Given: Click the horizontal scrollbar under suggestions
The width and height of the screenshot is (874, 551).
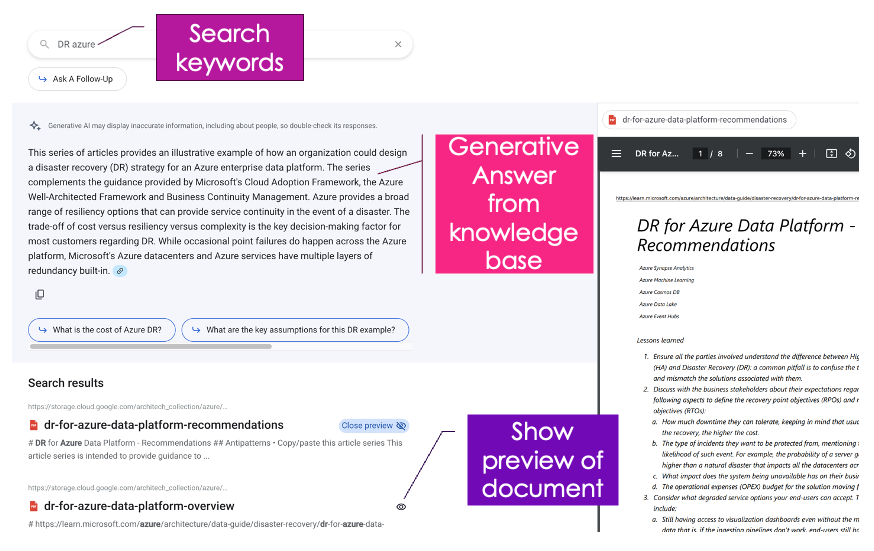Looking at the screenshot, I should pyautogui.click(x=150, y=347).
